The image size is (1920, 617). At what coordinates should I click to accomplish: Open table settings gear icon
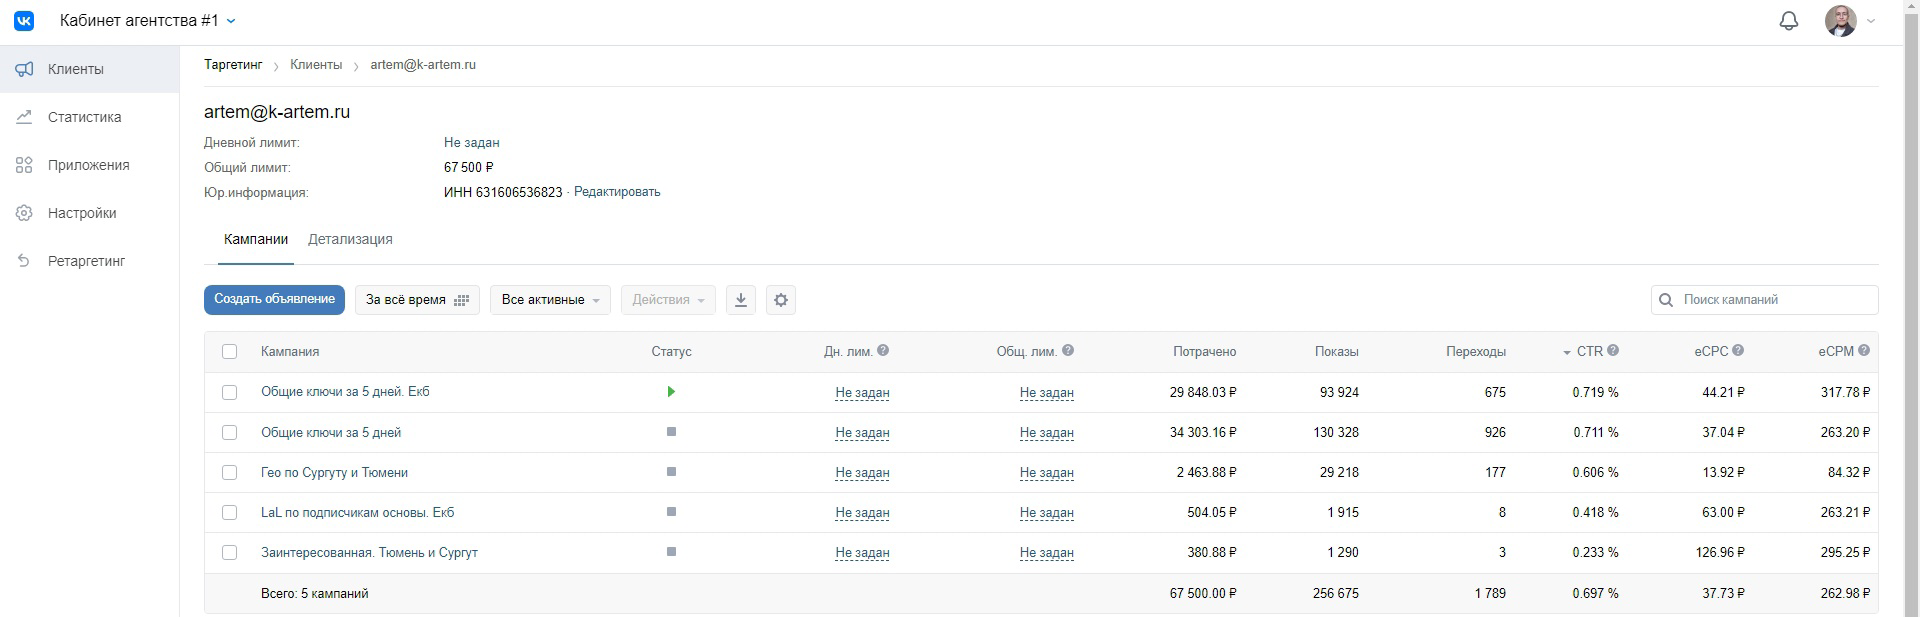coord(781,300)
